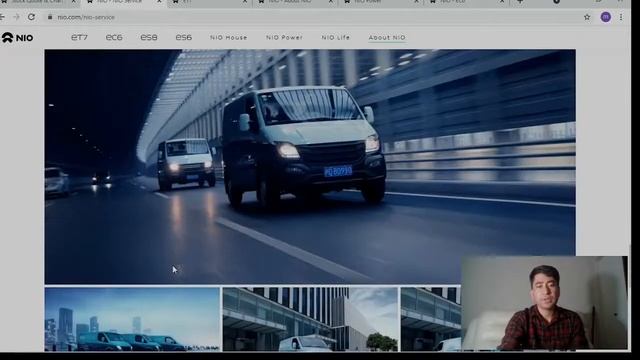Image resolution: width=640 pixels, height=360 pixels.
Task: Go to NIO Power in the navigation
Action: 284,38
